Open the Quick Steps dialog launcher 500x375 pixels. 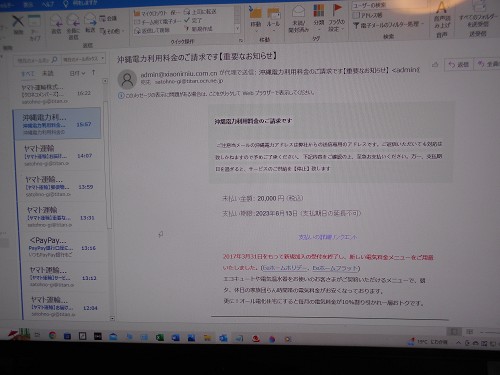pos(241,40)
